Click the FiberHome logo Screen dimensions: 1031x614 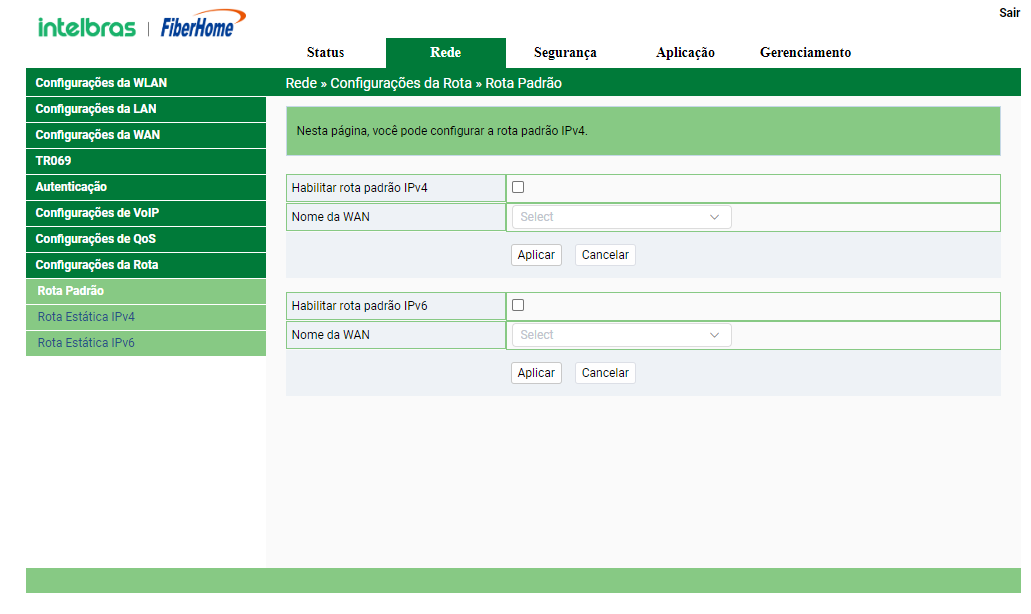[x=203, y=24]
